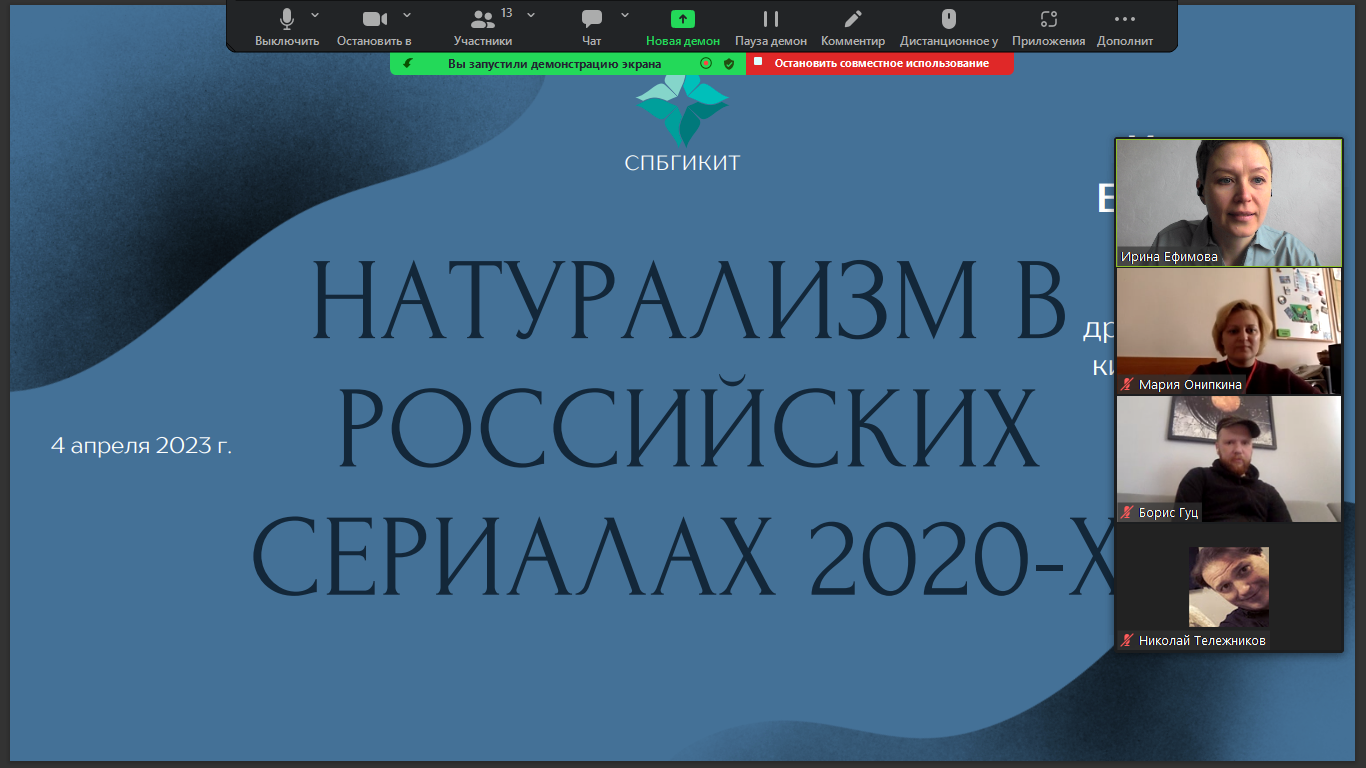Screen dimensions: 1366x768
Task: Open the Приложения apps icon
Action: 1048,19
